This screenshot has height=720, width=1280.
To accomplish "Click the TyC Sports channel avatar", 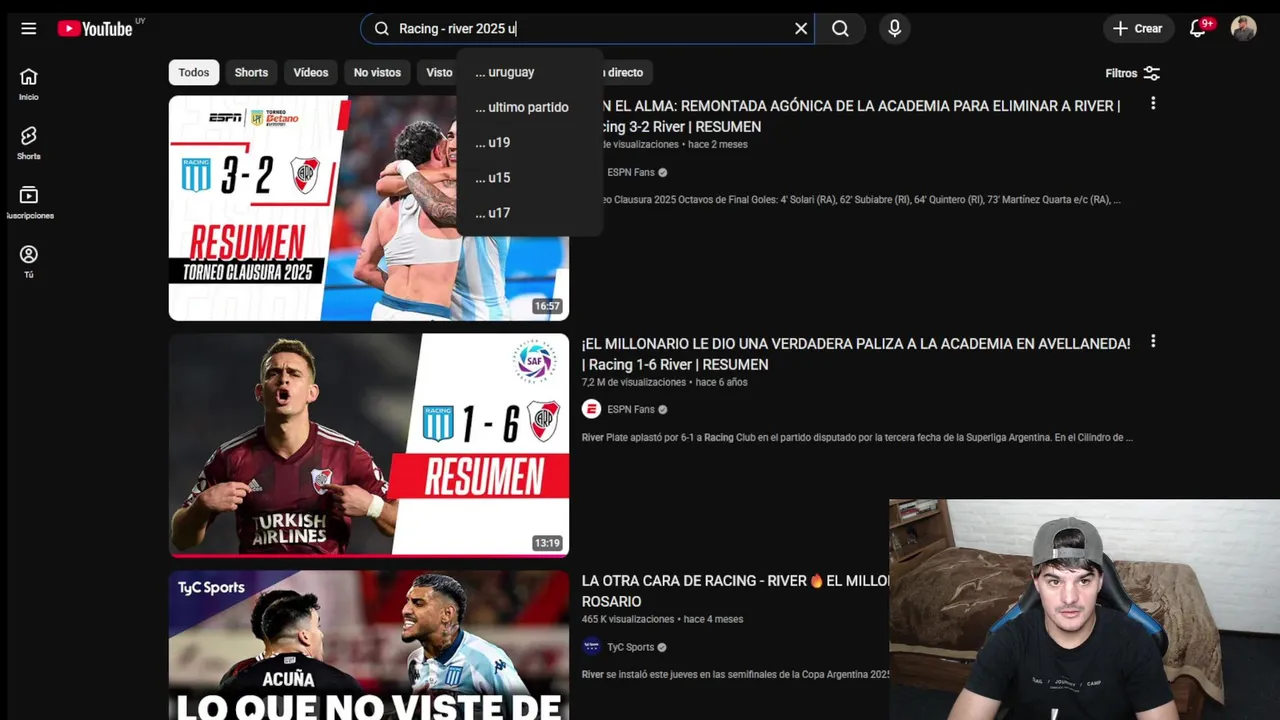I will coord(591,647).
